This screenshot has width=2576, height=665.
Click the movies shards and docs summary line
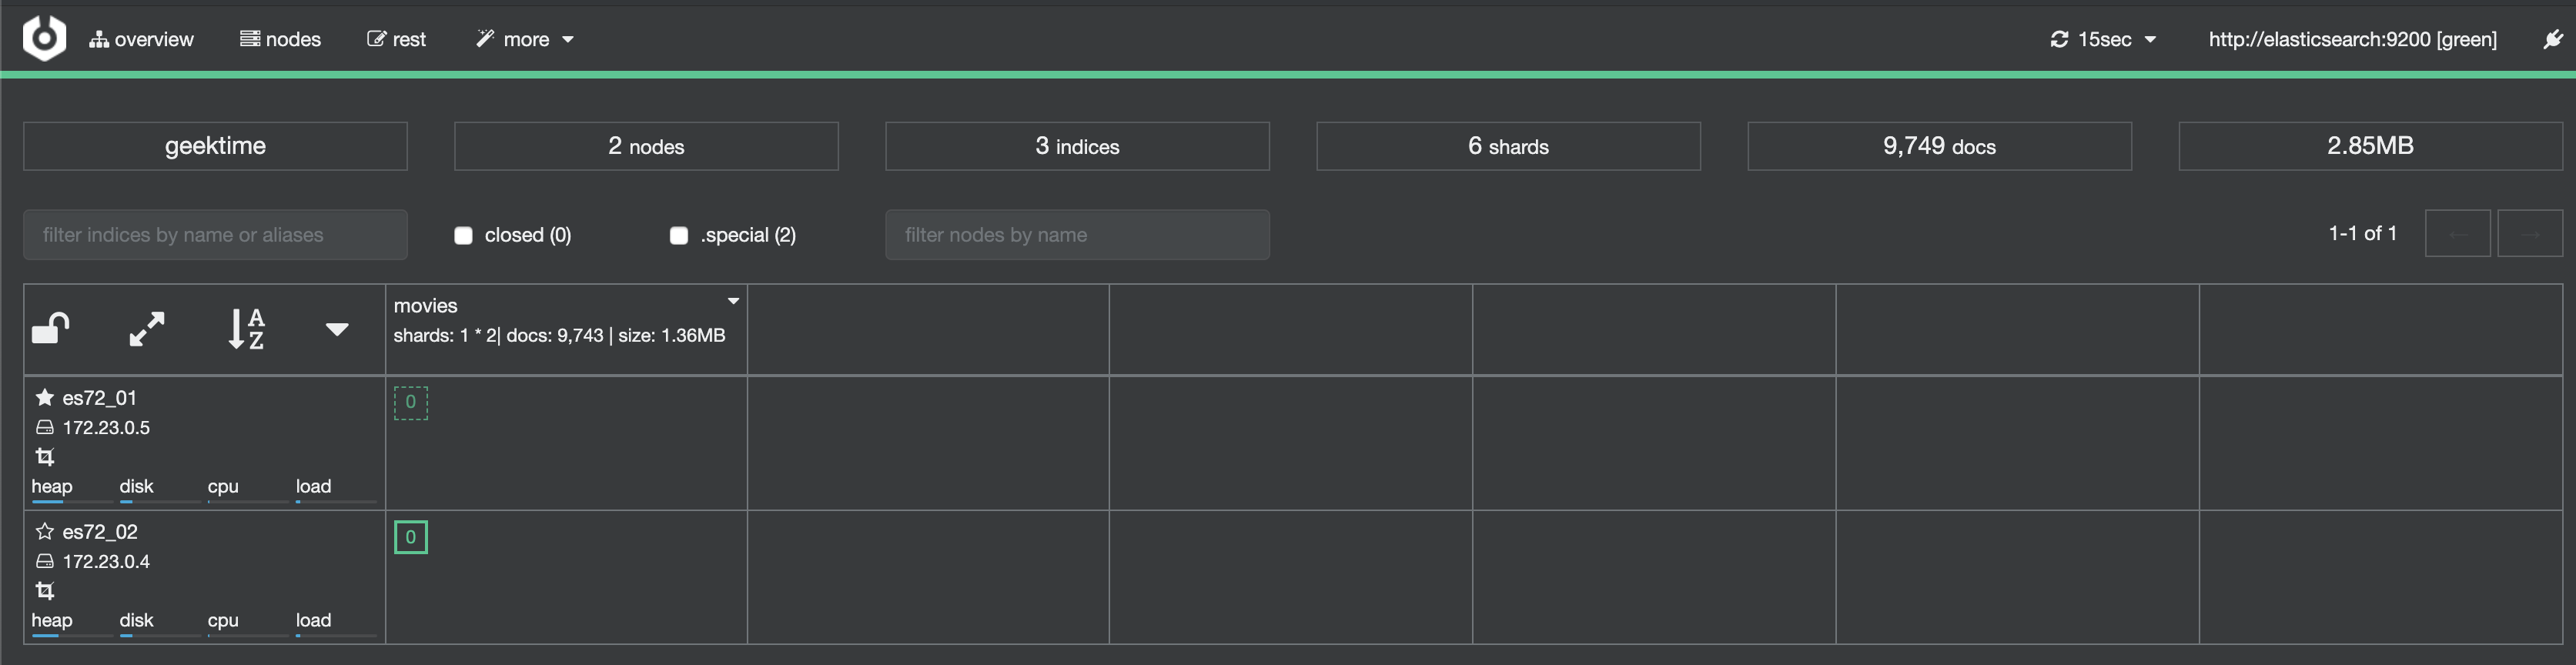pyautogui.click(x=559, y=335)
